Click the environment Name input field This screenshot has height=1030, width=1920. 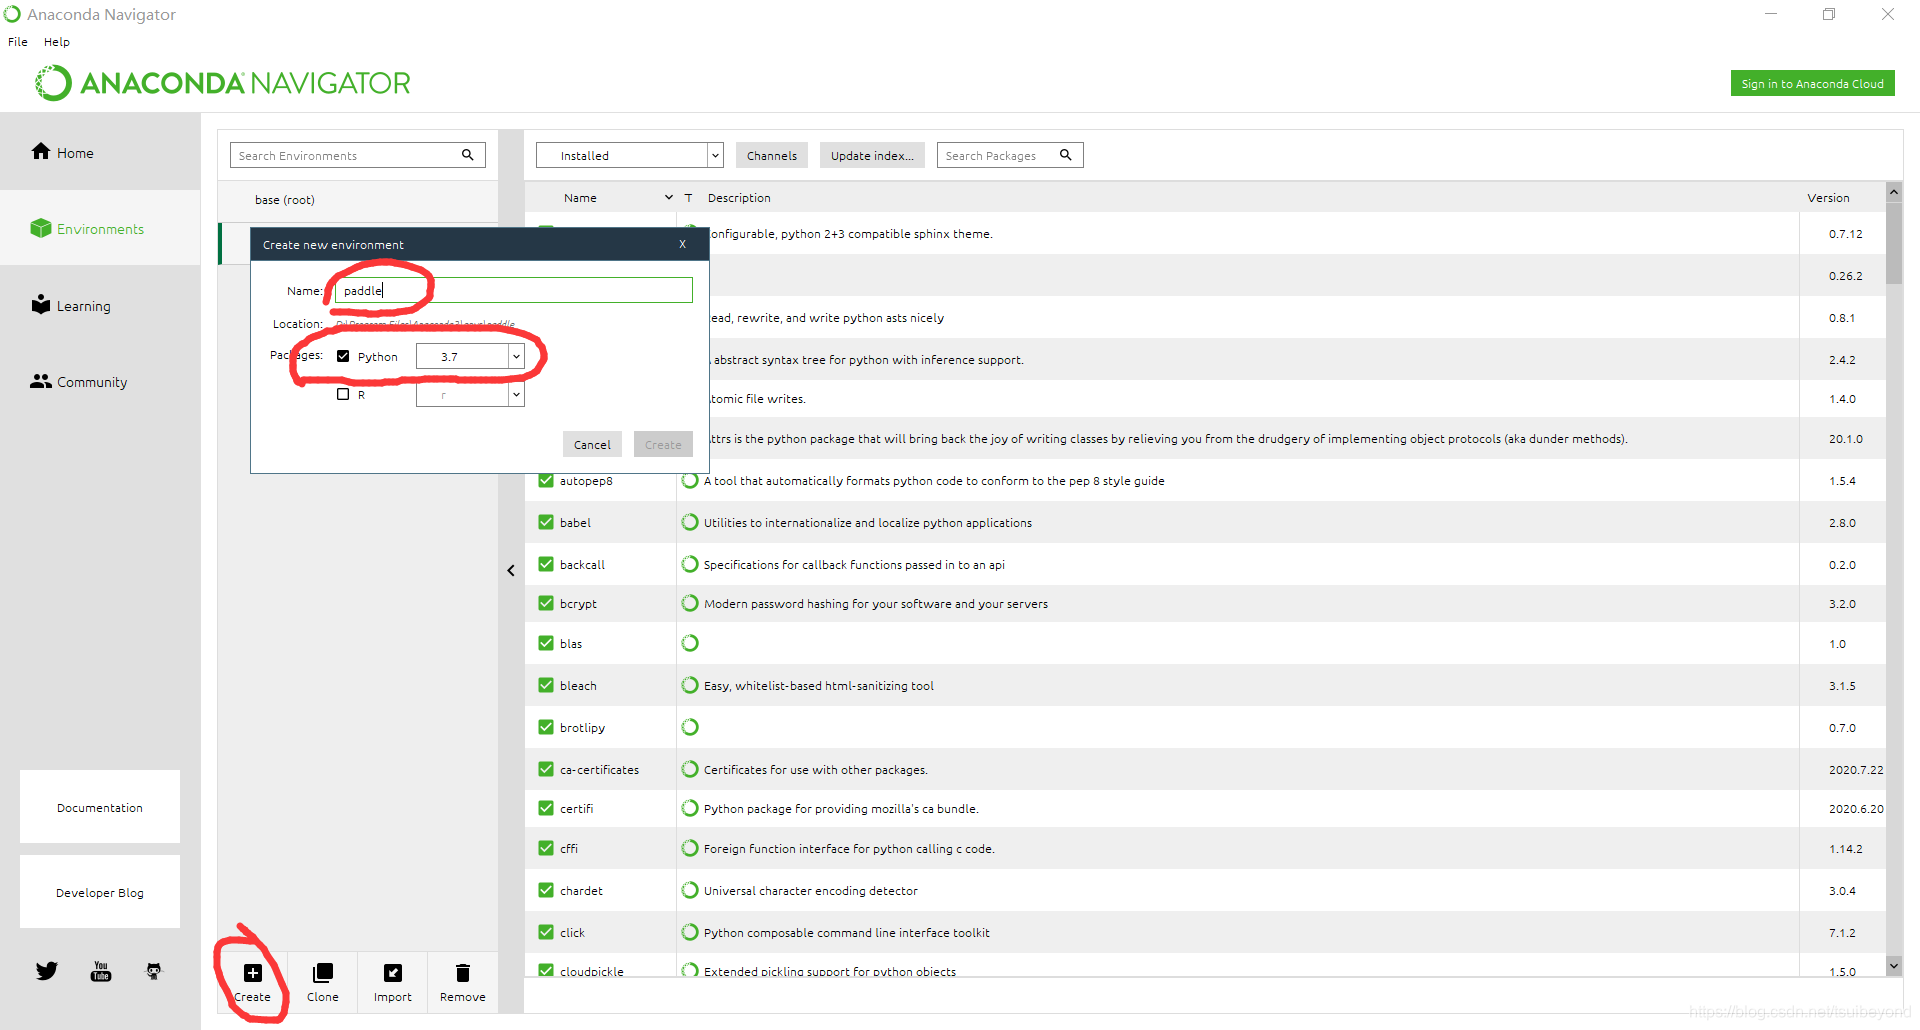point(514,290)
